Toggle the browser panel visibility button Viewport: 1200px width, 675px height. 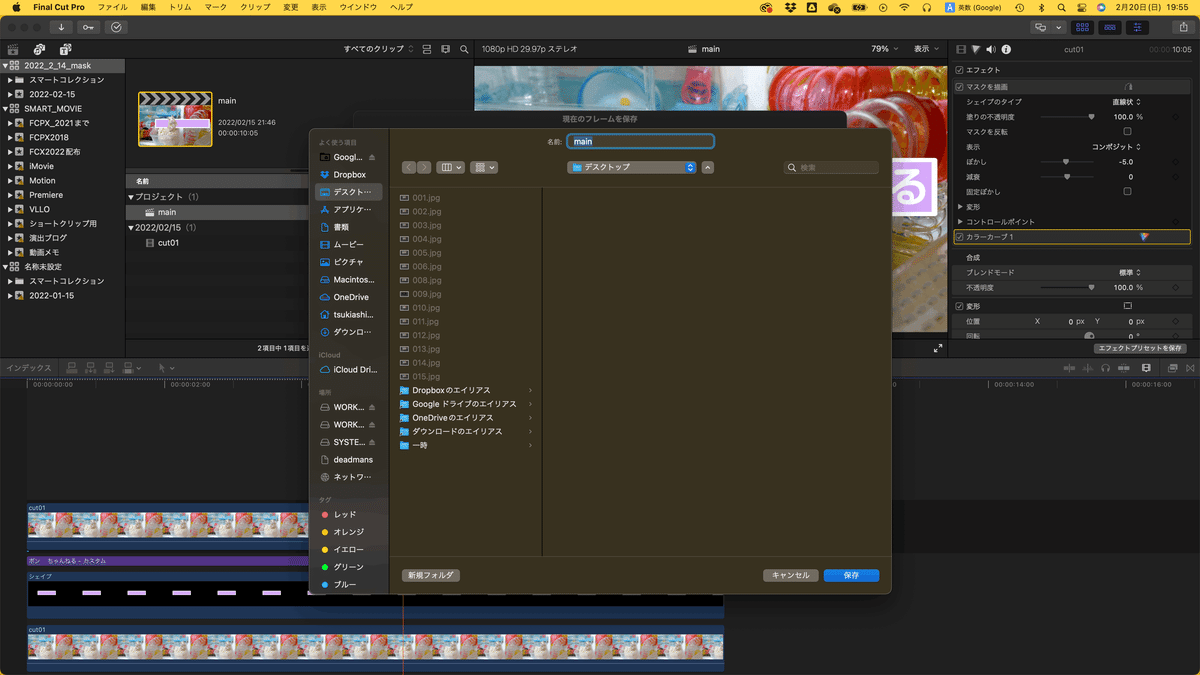pos(1083,27)
